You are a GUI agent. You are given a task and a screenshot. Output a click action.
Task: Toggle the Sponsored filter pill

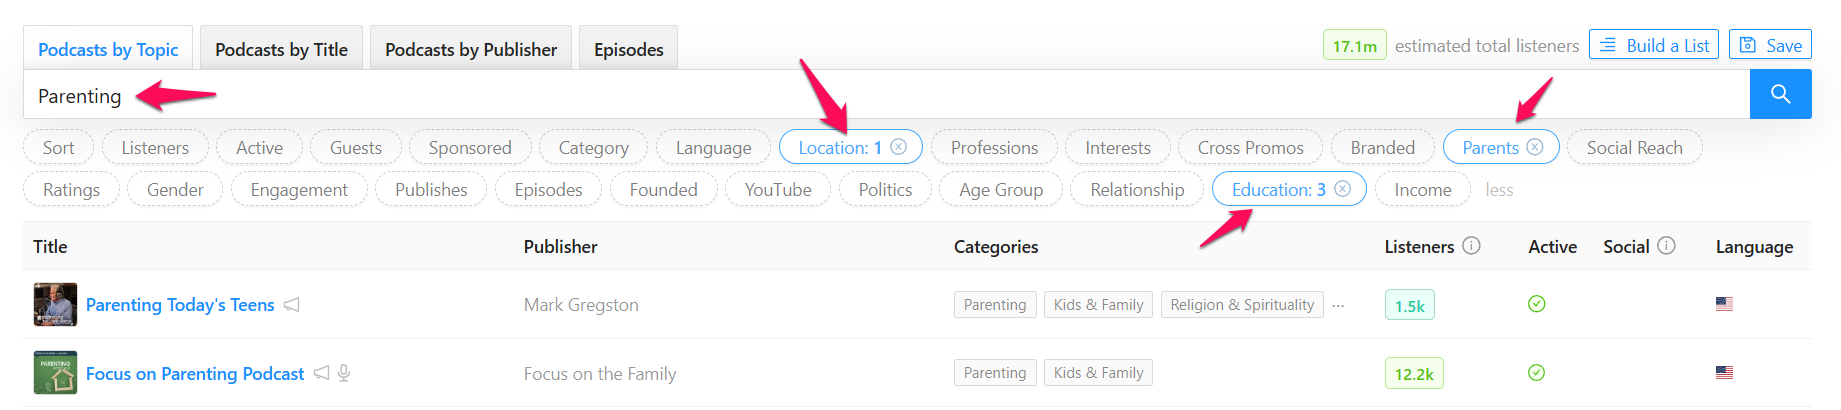coord(469,148)
